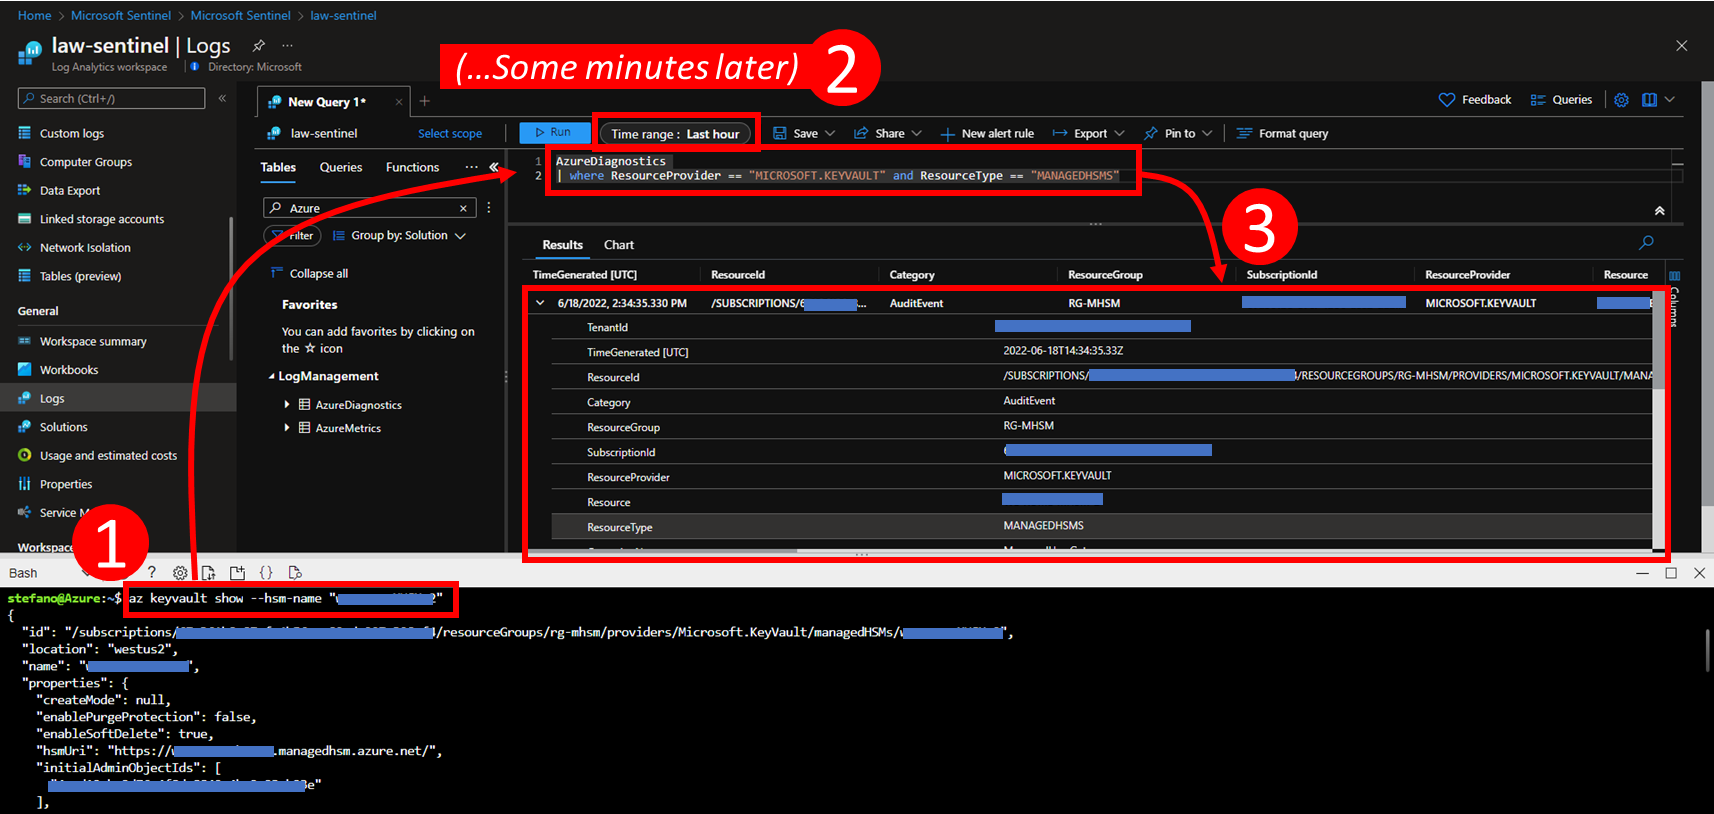This screenshot has height=814, width=1714.
Task: Click the Workbooks sidebar icon
Action: pos(24,369)
